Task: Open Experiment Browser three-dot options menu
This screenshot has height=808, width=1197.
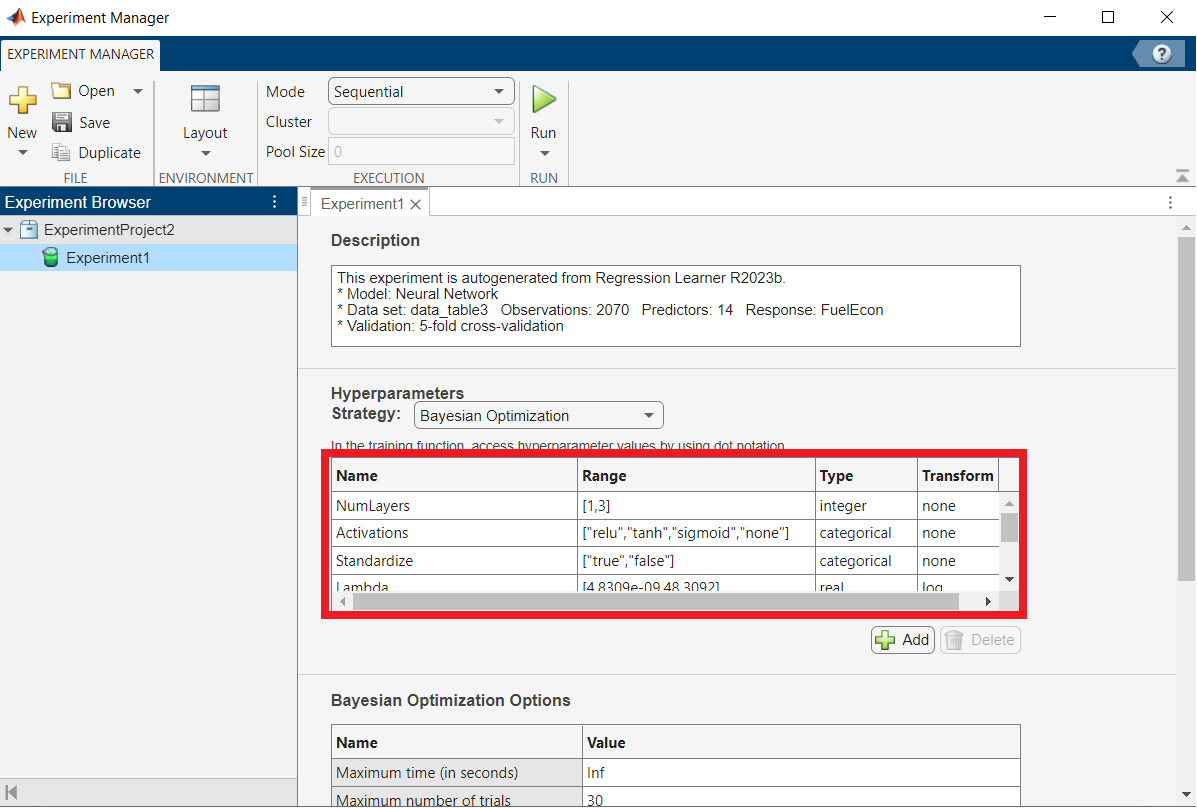Action: click(275, 202)
